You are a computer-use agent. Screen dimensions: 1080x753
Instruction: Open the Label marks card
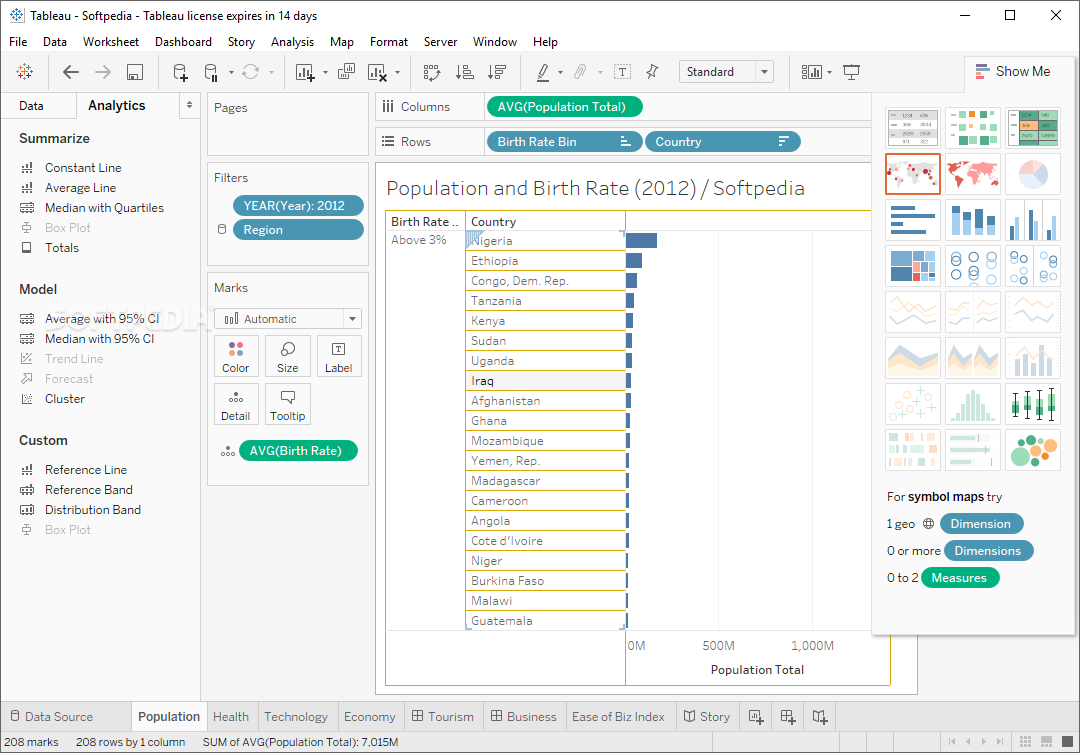tap(339, 356)
